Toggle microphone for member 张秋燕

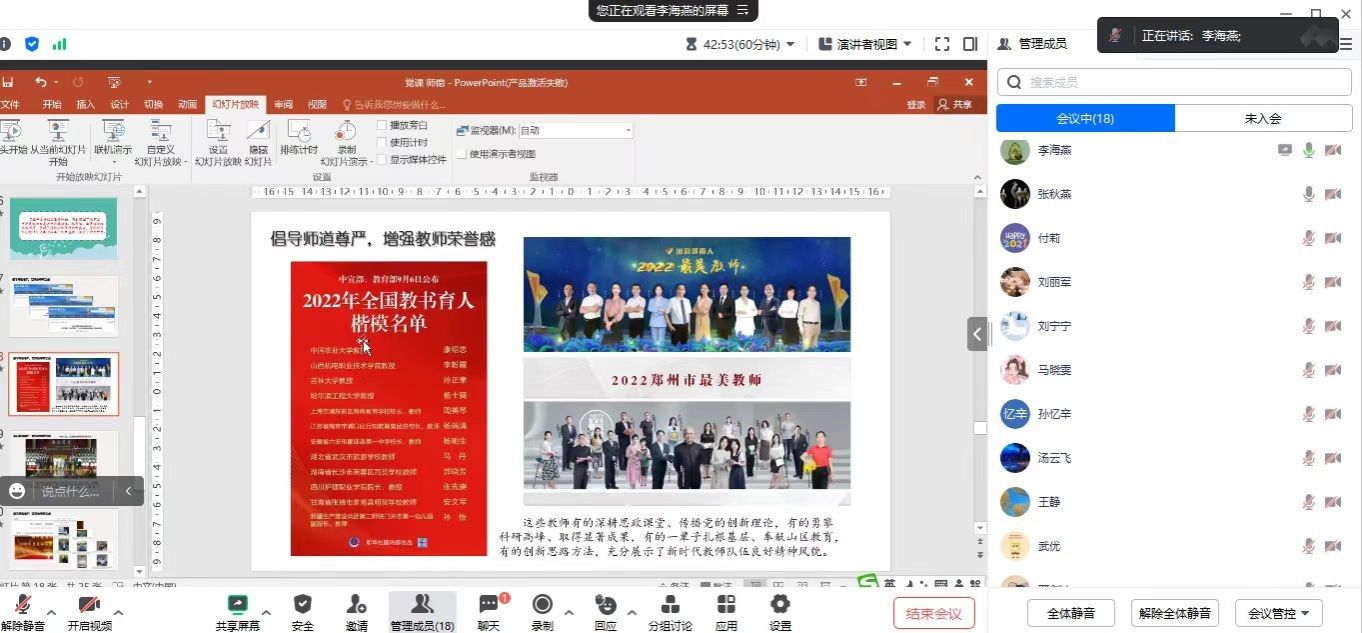1308,194
